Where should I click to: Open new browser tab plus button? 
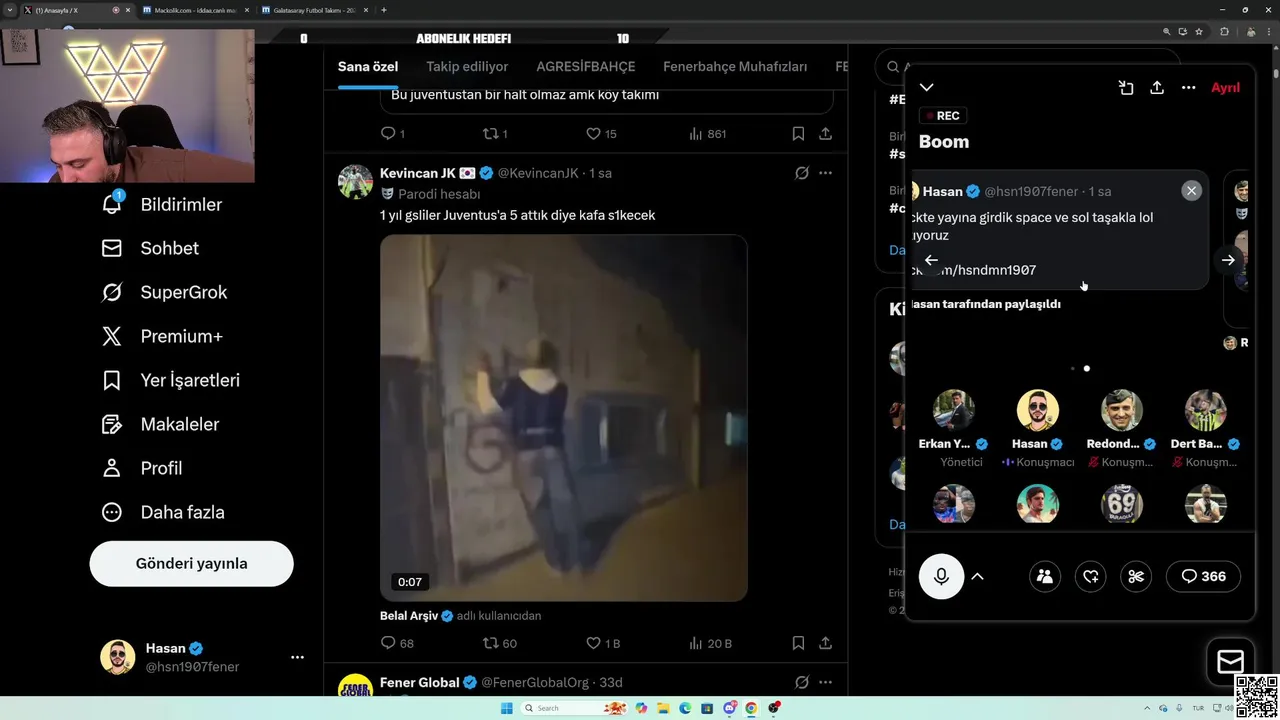[384, 10]
